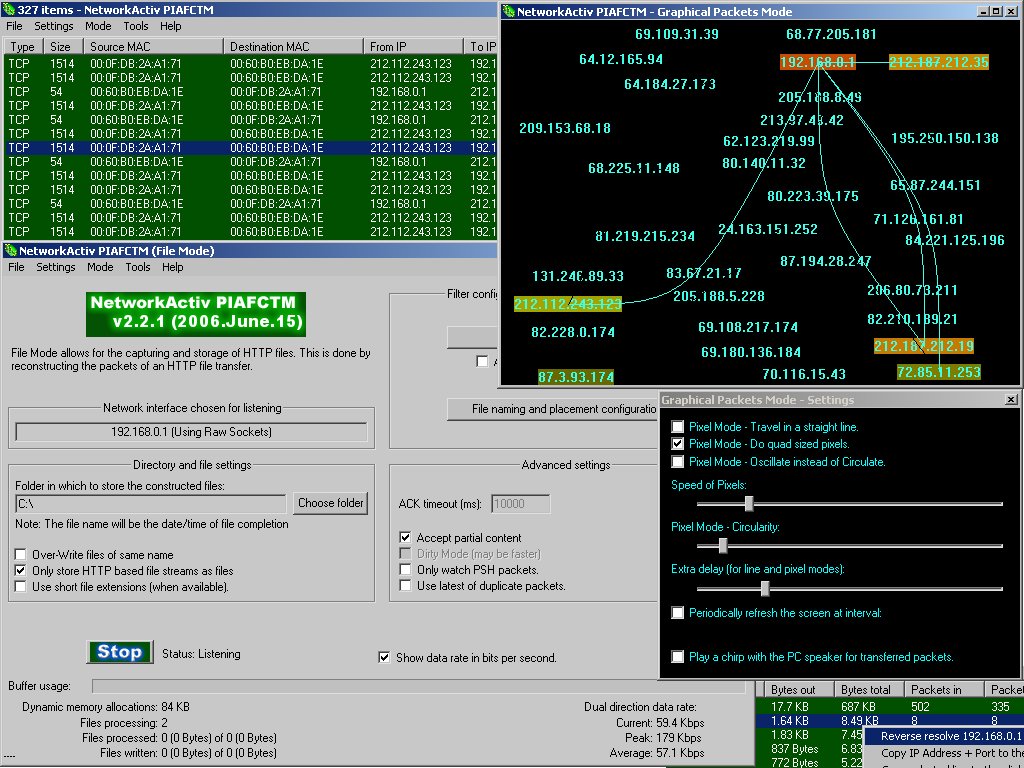Enable Only watch PSH packets
The width and height of the screenshot is (1024, 768).
406,571
